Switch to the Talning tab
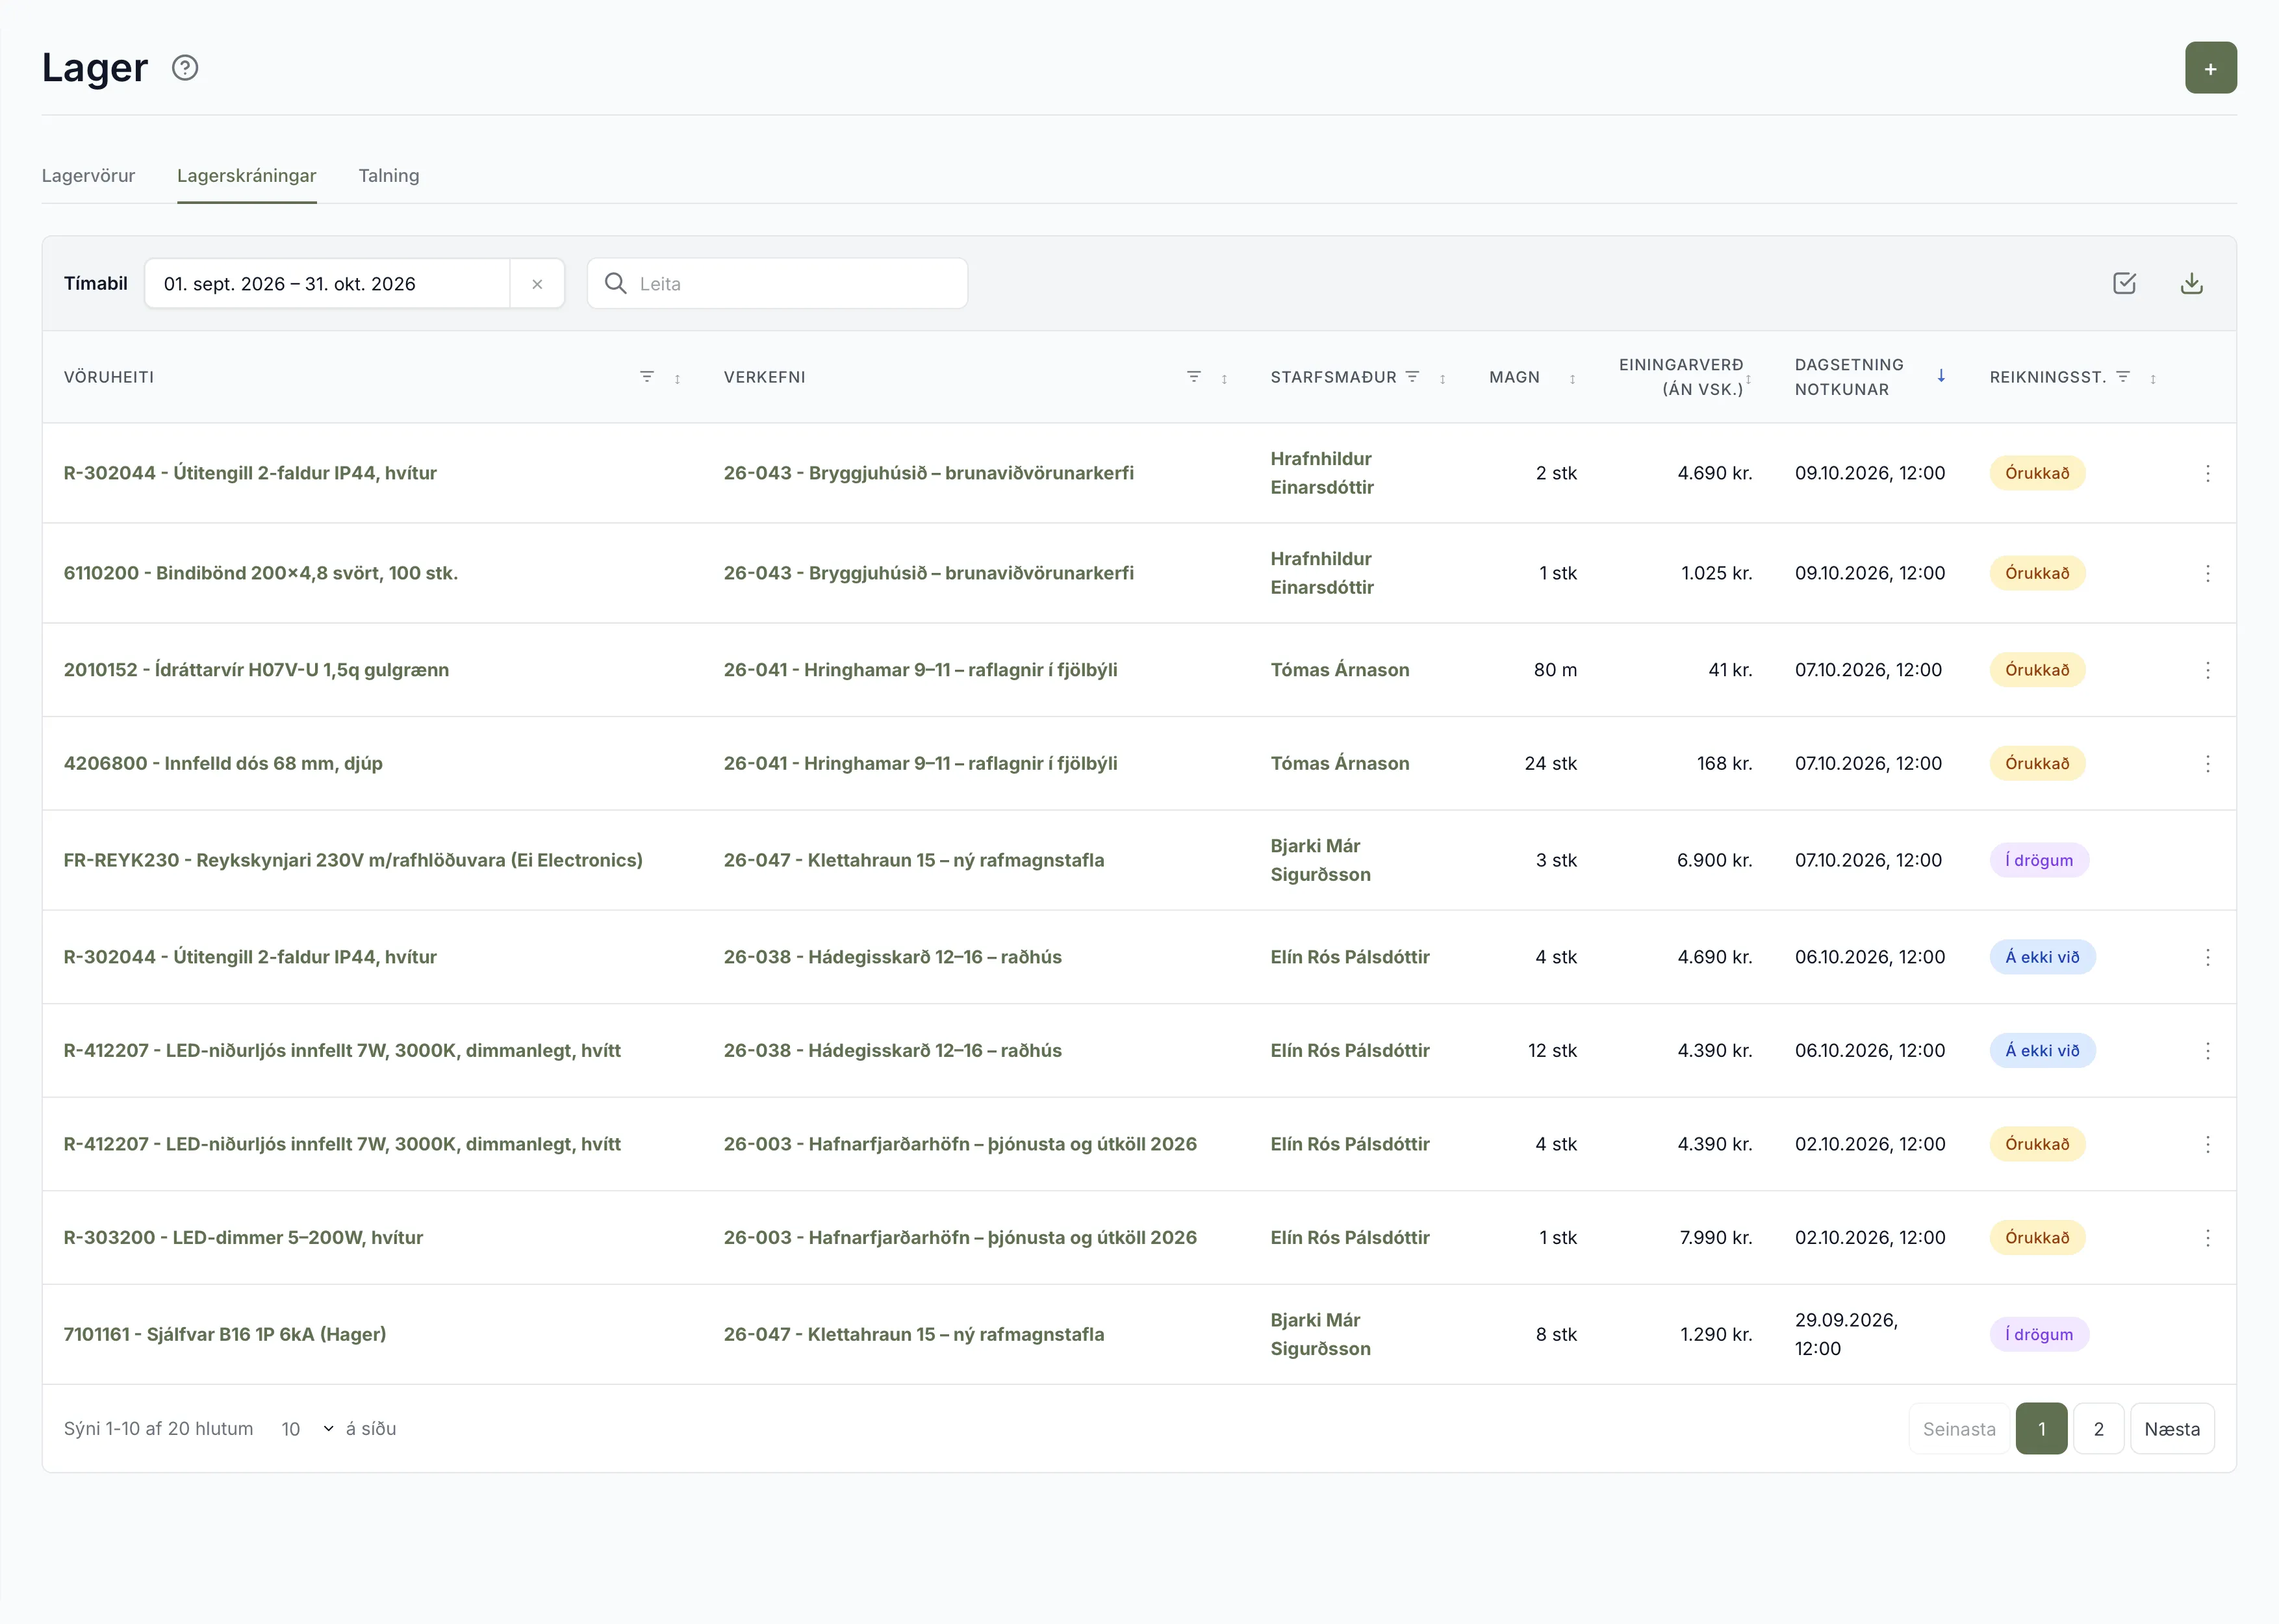The width and height of the screenshot is (2279, 1624). 389,176
